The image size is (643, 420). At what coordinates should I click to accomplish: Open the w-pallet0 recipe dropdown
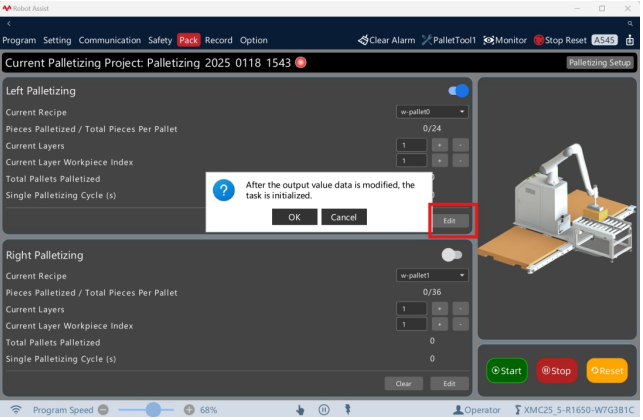(432, 112)
